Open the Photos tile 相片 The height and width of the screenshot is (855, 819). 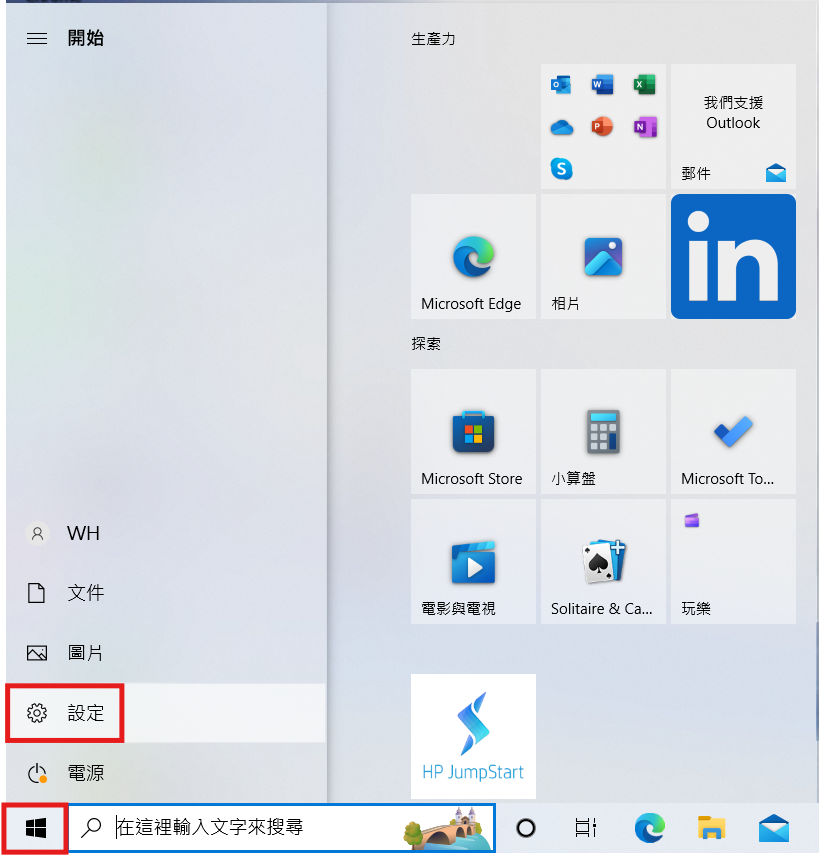click(x=603, y=256)
